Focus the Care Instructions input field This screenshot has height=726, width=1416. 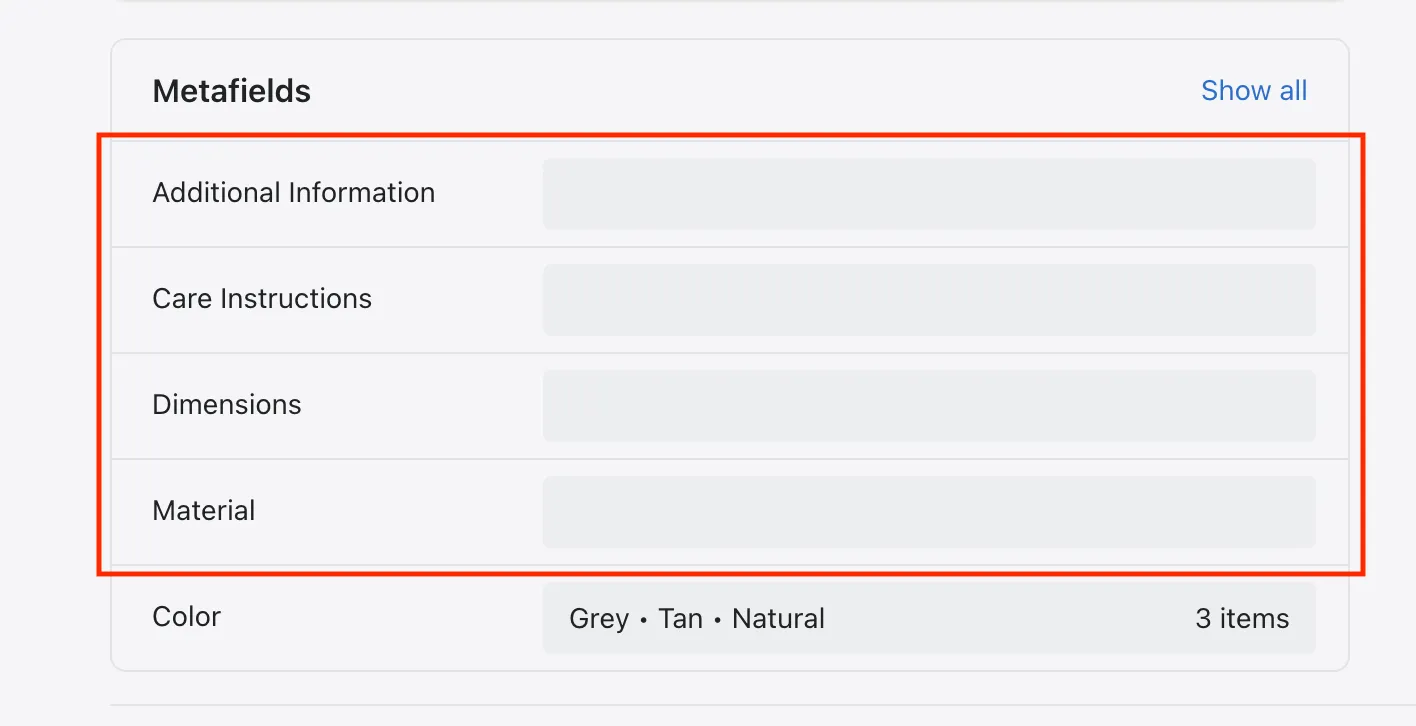coord(929,300)
